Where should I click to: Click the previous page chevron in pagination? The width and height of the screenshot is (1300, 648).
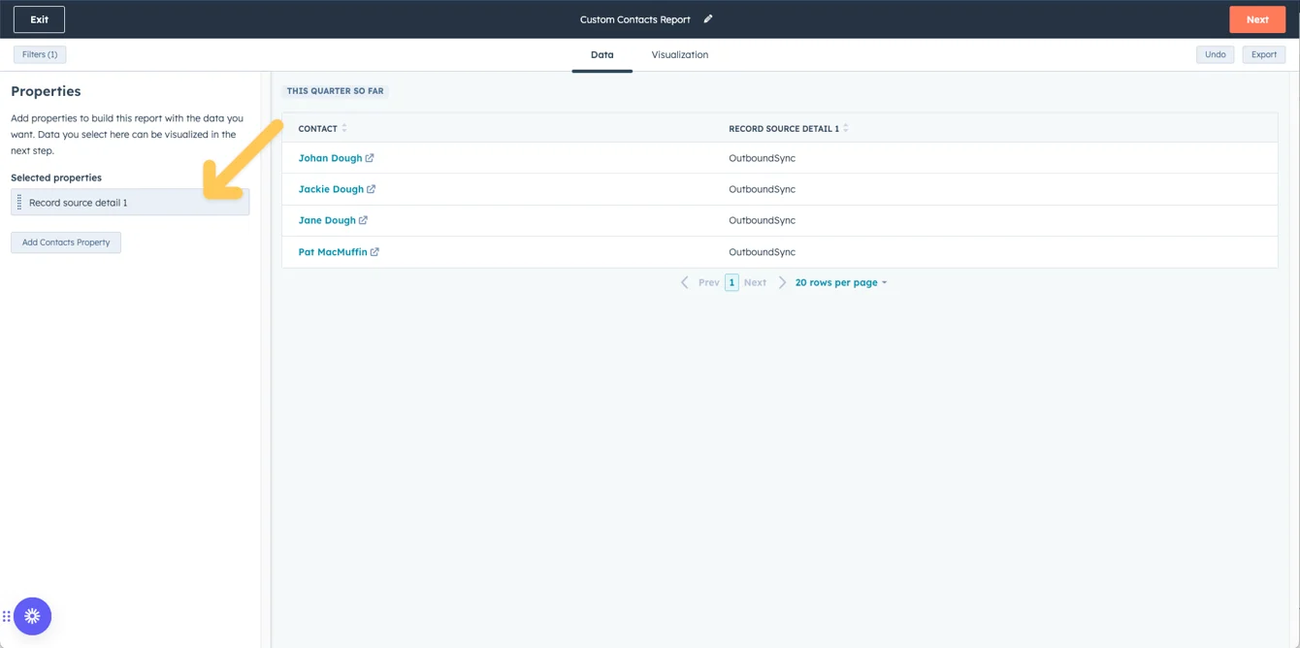pos(685,282)
